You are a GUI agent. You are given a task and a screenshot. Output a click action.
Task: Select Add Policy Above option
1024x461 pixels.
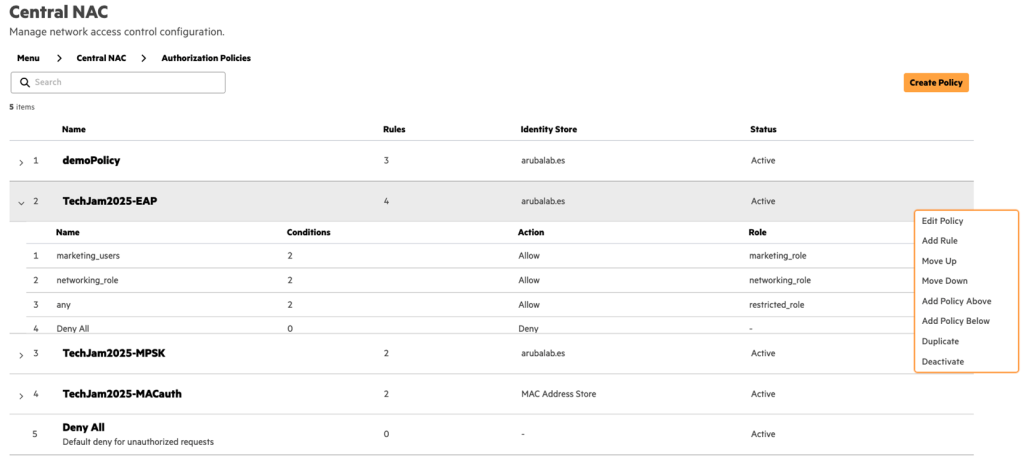(956, 301)
